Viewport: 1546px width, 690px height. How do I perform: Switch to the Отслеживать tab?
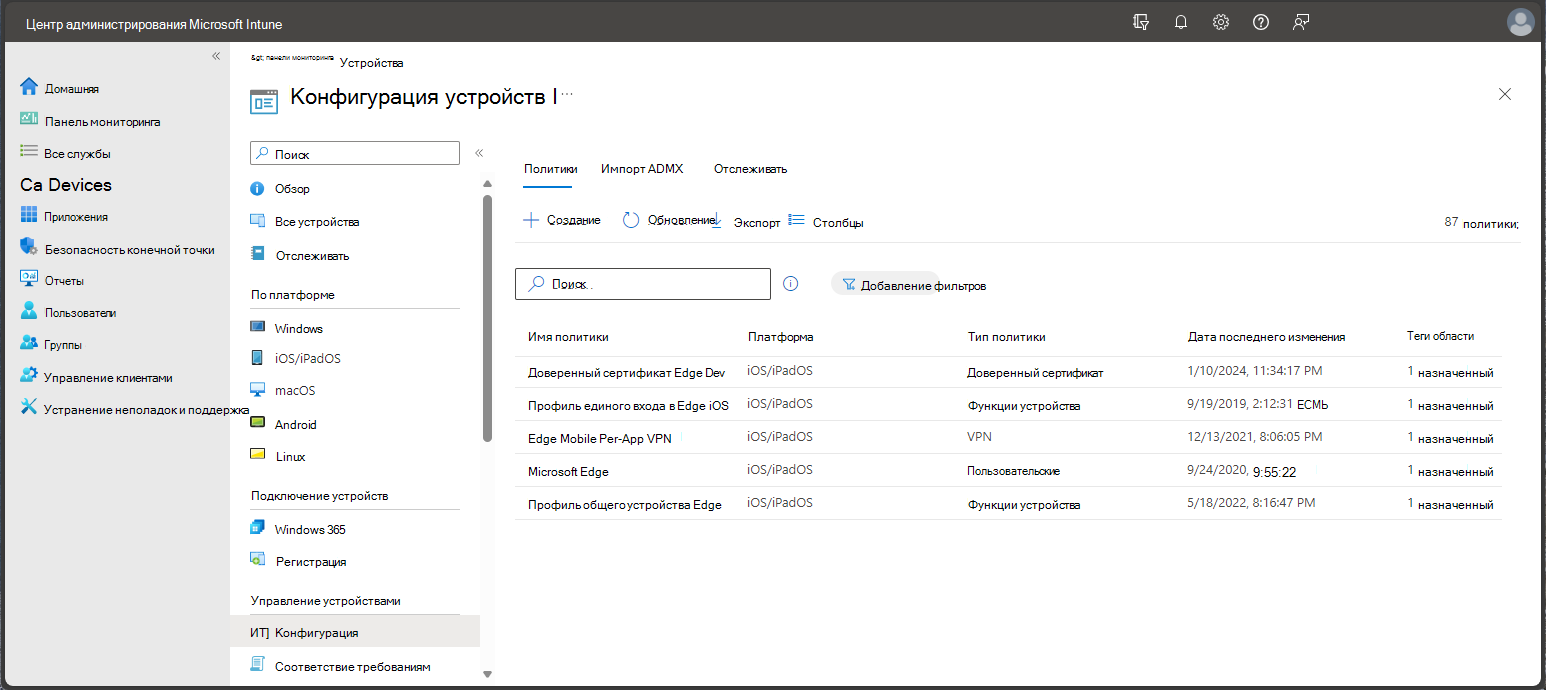point(751,169)
